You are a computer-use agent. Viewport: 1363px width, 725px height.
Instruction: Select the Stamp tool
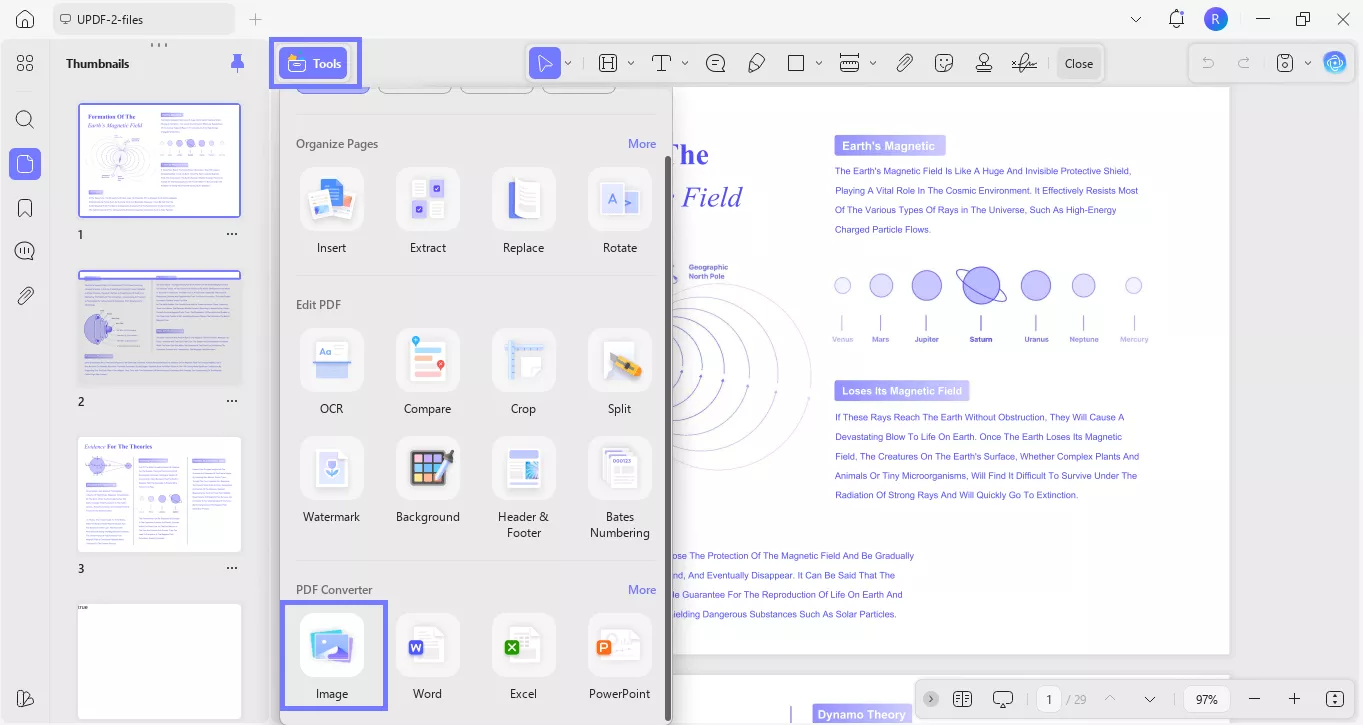click(x=984, y=63)
